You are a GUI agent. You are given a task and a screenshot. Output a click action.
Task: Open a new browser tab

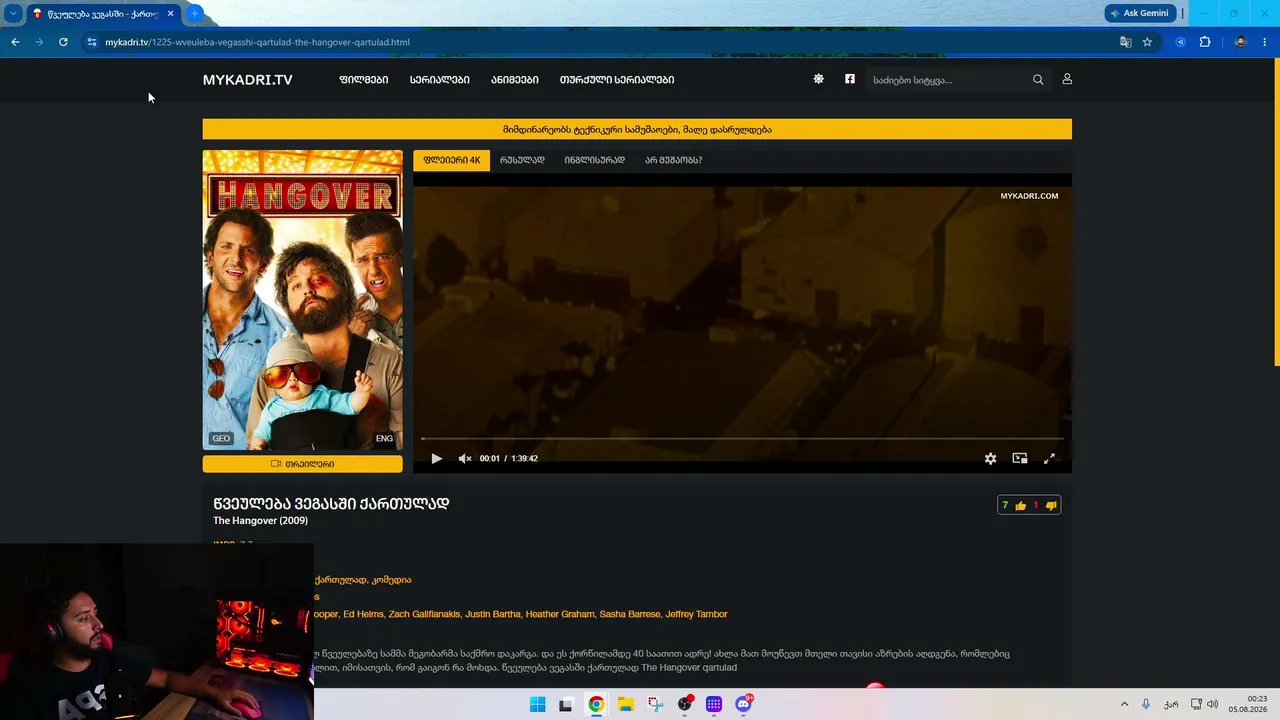click(x=194, y=14)
